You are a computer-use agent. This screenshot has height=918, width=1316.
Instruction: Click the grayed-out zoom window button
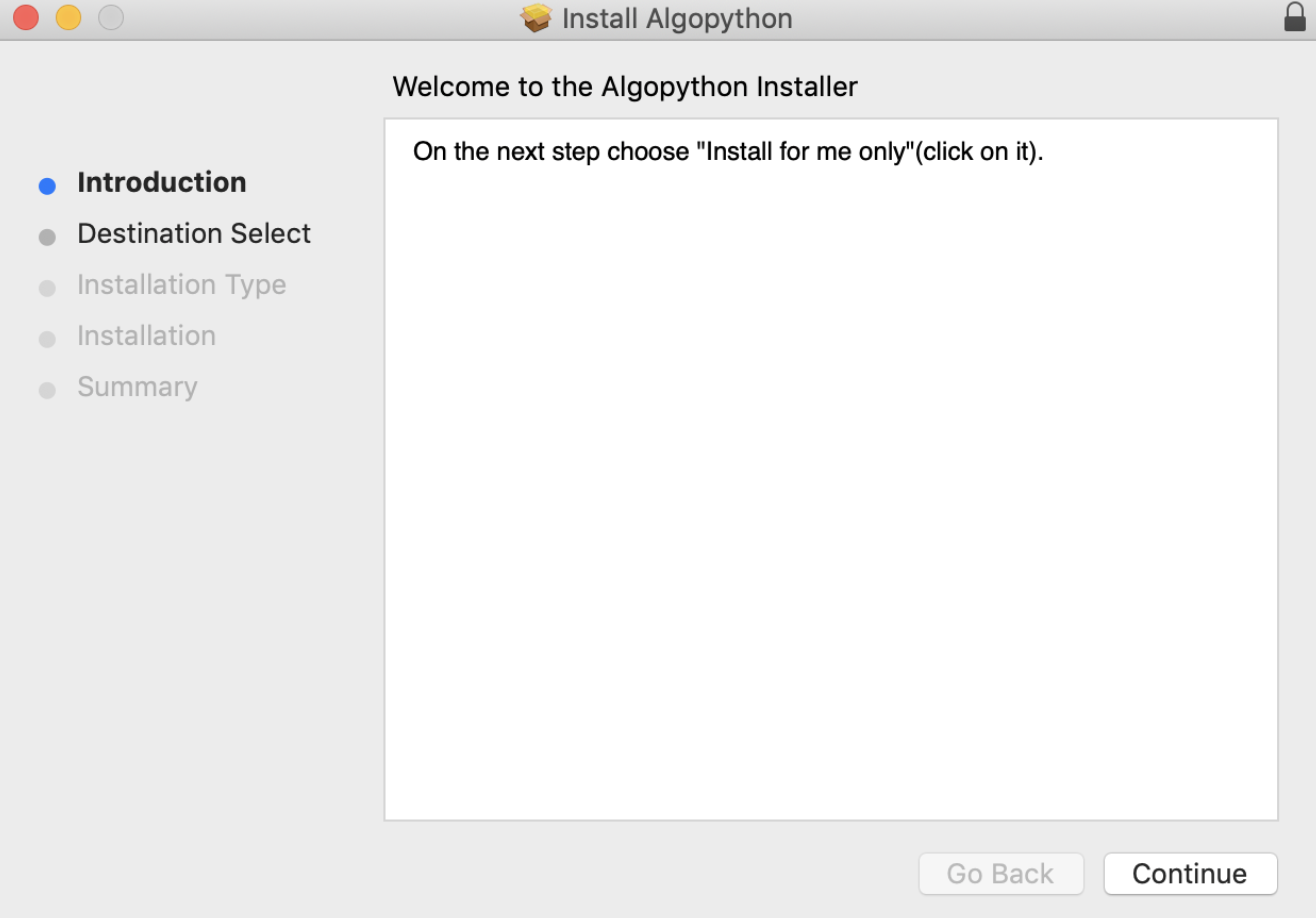pyautogui.click(x=111, y=18)
